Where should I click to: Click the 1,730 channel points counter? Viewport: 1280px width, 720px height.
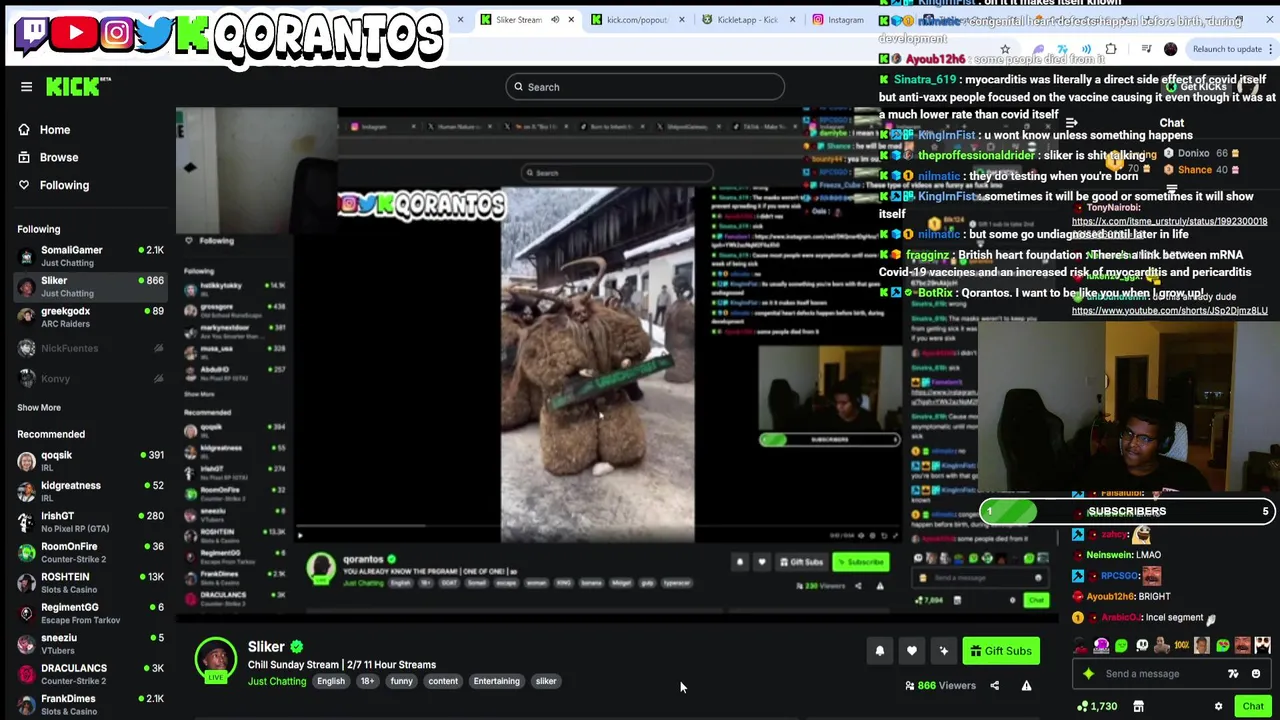tap(1097, 707)
